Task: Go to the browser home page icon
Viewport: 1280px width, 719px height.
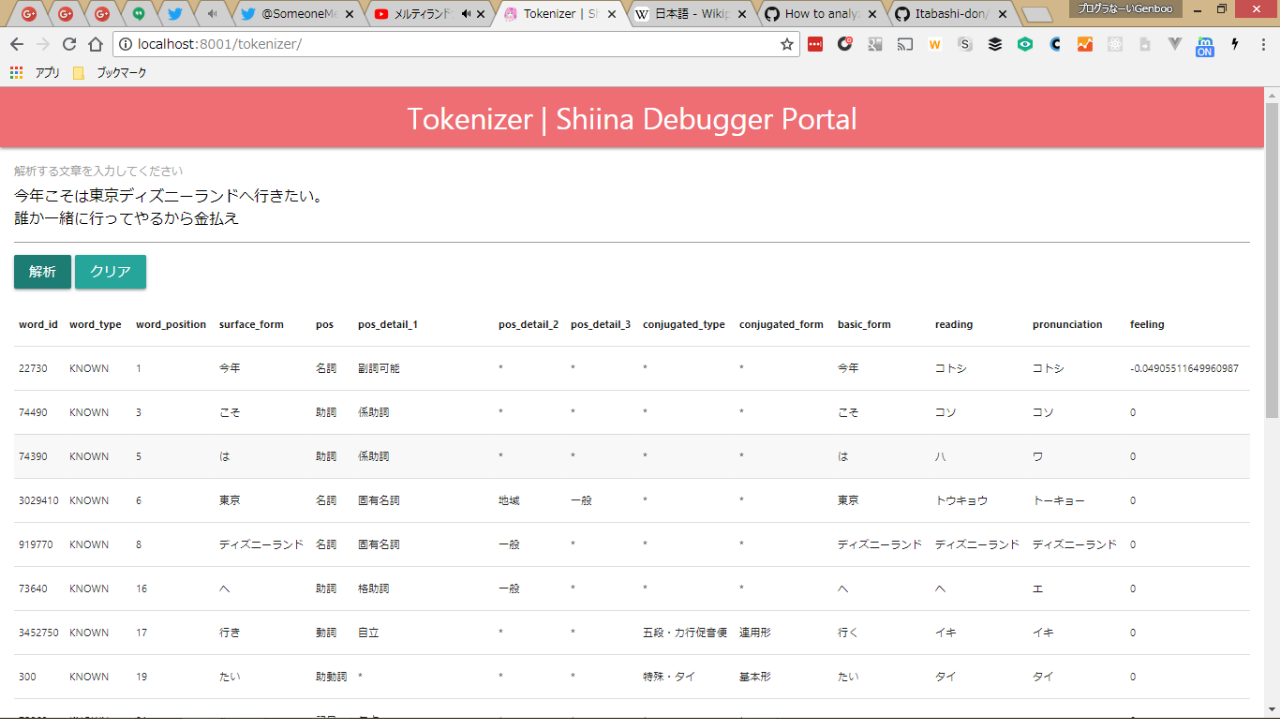Action: tap(95, 45)
